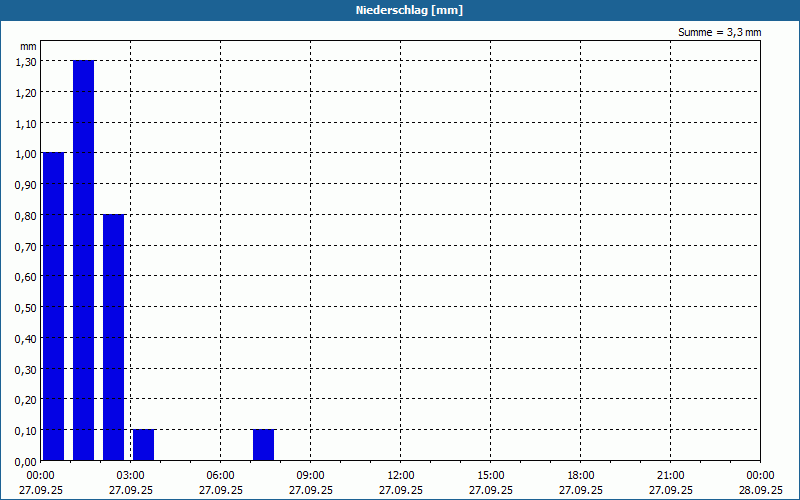Click the Summe = 3,3 mm label
This screenshot has height=500, width=800.
coord(719,32)
